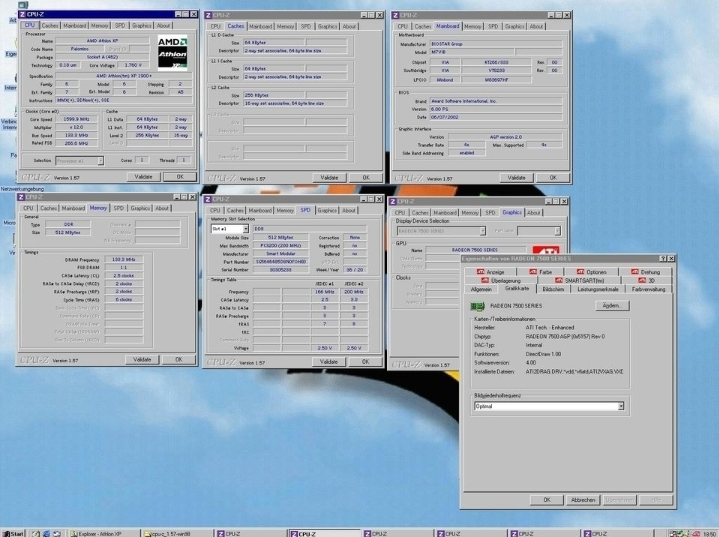719x537 pixels.
Task: Click OK in the CPU-Z Mainboard window
Action: pos(553,177)
